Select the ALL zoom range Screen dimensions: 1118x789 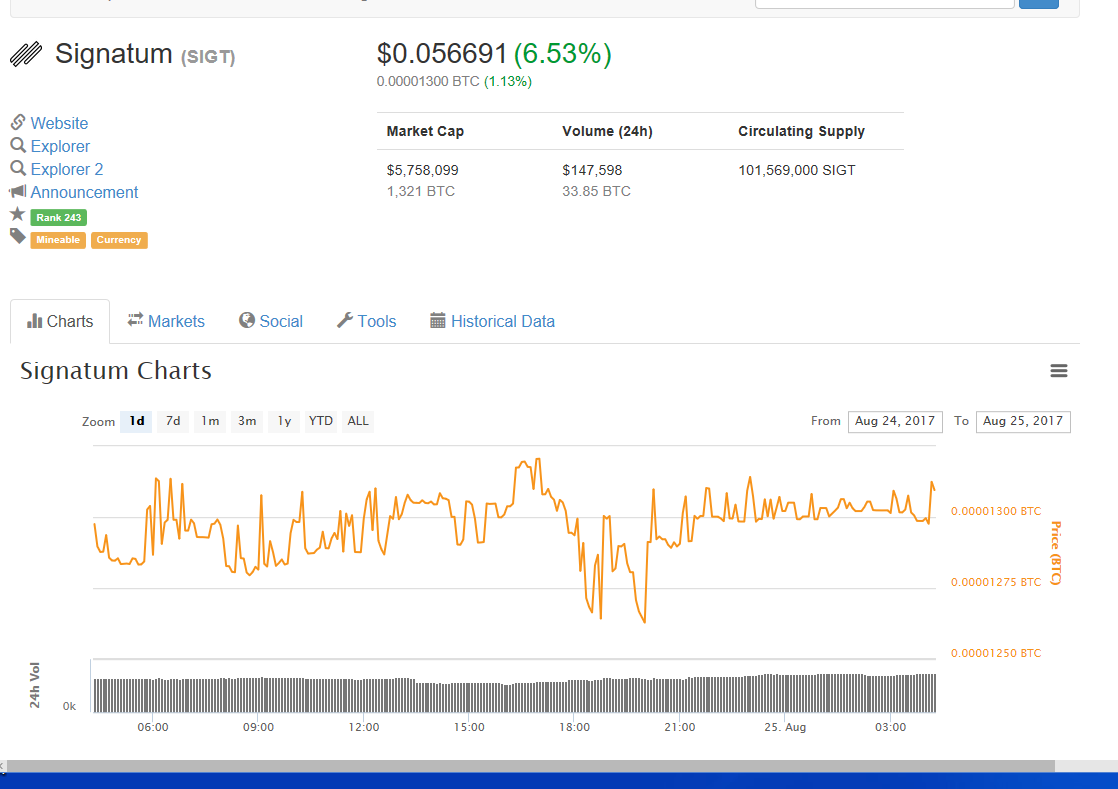tap(358, 421)
